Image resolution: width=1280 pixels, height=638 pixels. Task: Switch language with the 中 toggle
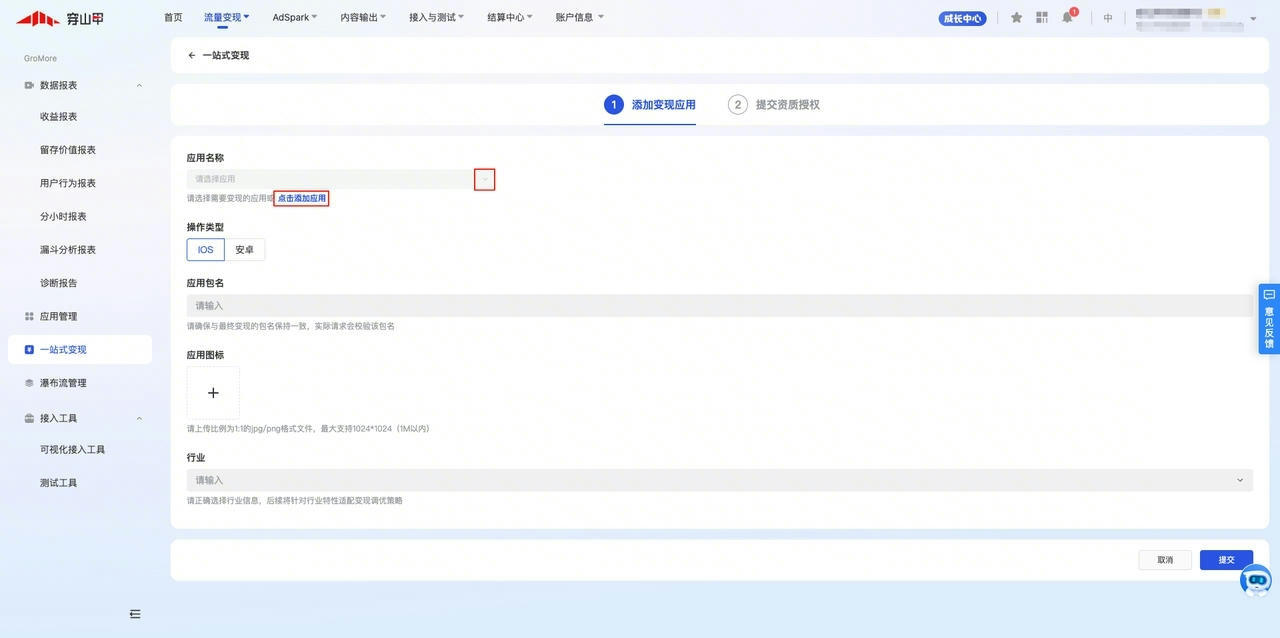pos(1108,18)
